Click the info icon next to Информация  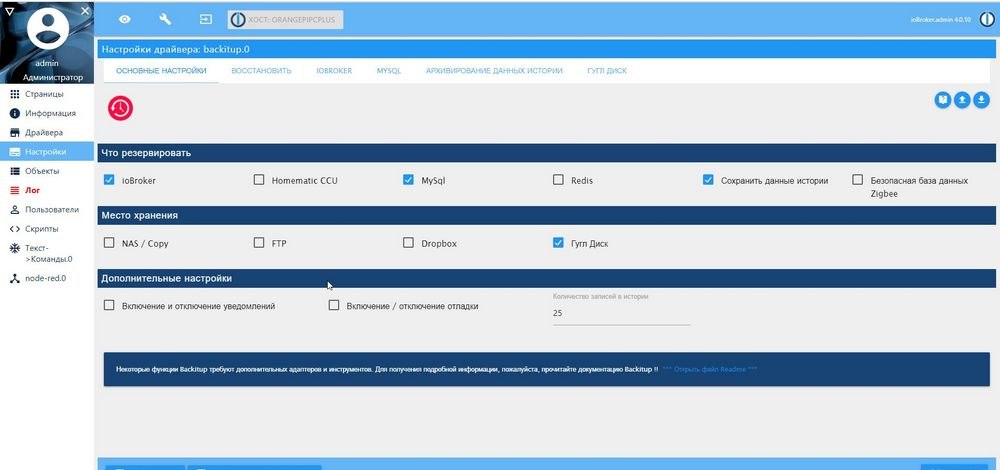(15, 114)
